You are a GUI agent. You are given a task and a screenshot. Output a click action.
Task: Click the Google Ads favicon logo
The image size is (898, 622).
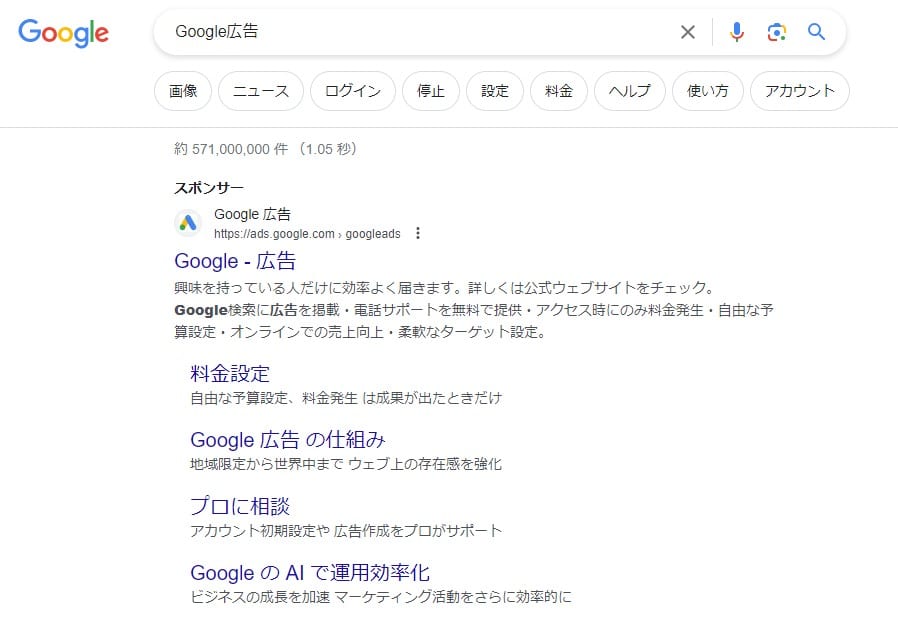[188, 223]
